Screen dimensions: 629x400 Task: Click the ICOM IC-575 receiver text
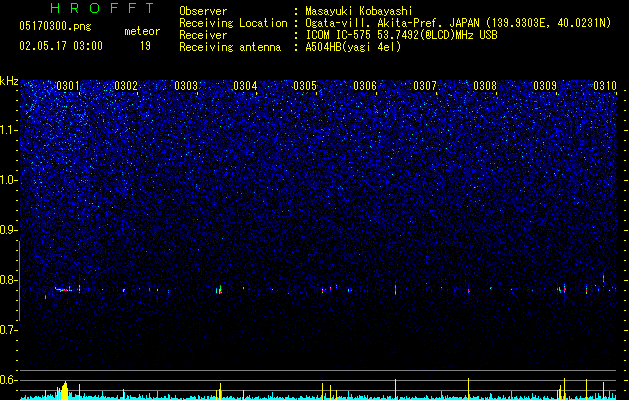401,35
